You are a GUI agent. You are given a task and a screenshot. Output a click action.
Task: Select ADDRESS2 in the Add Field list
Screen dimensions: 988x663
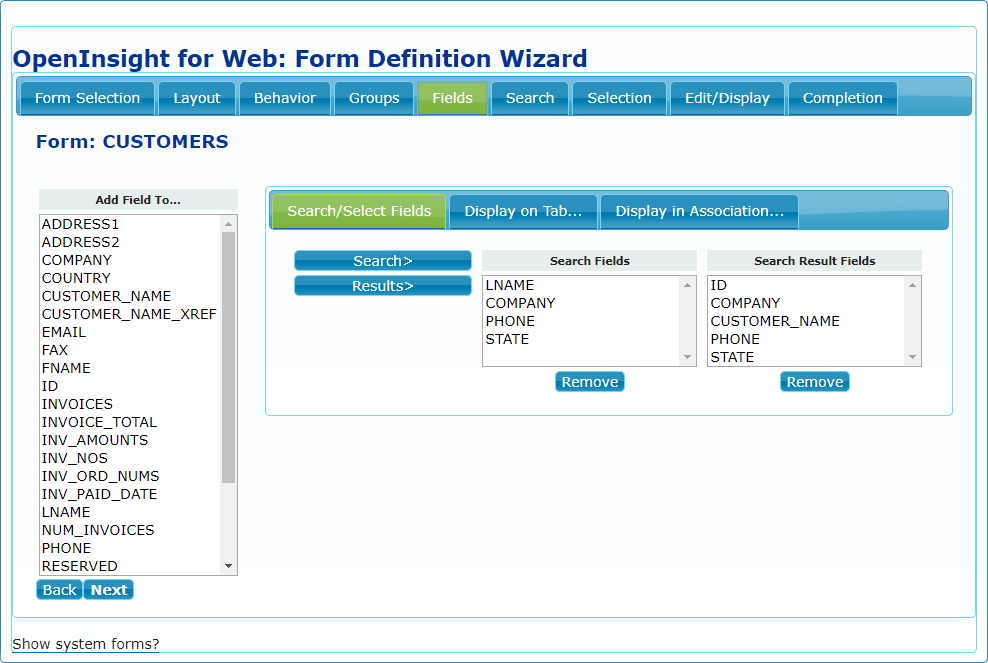point(130,242)
